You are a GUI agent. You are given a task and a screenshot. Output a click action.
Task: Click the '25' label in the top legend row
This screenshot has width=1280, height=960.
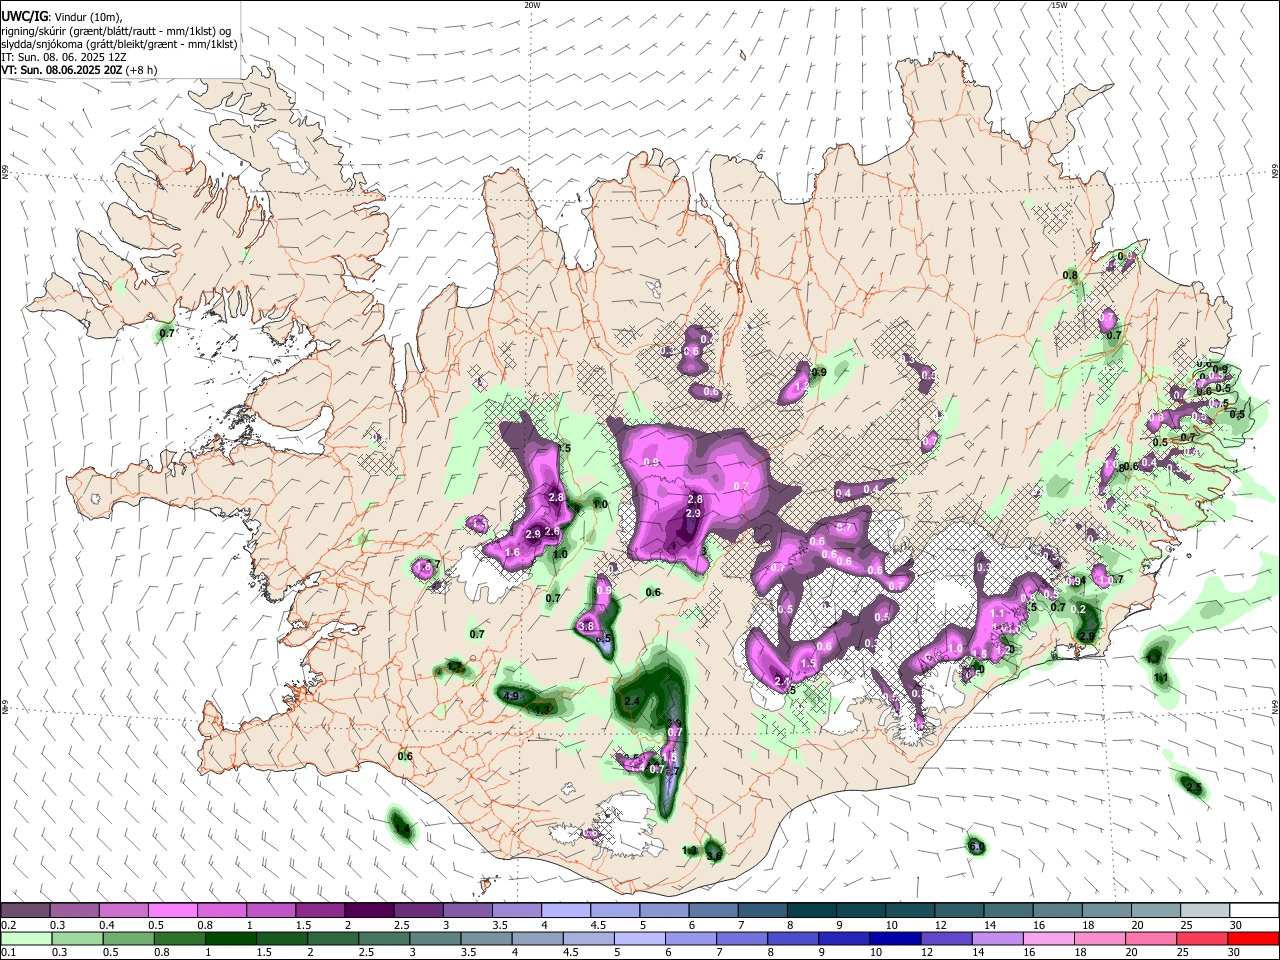coord(1186,925)
